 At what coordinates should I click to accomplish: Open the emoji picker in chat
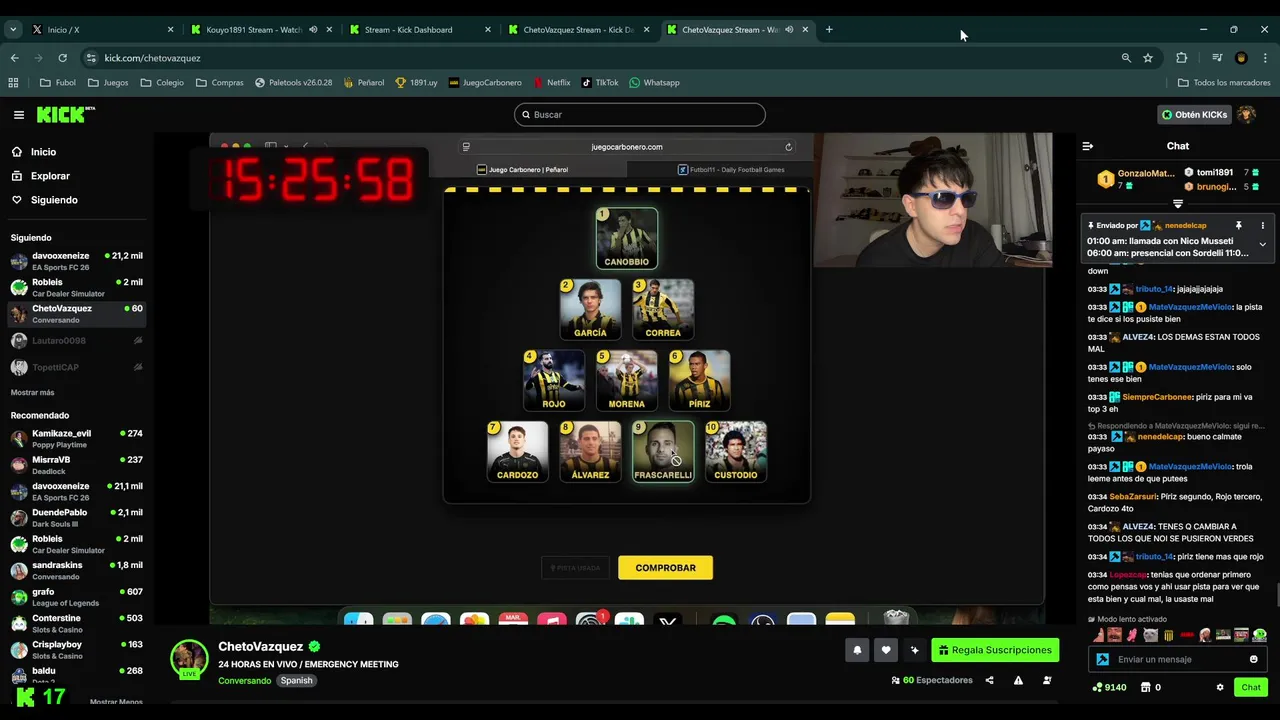pos(1253,659)
